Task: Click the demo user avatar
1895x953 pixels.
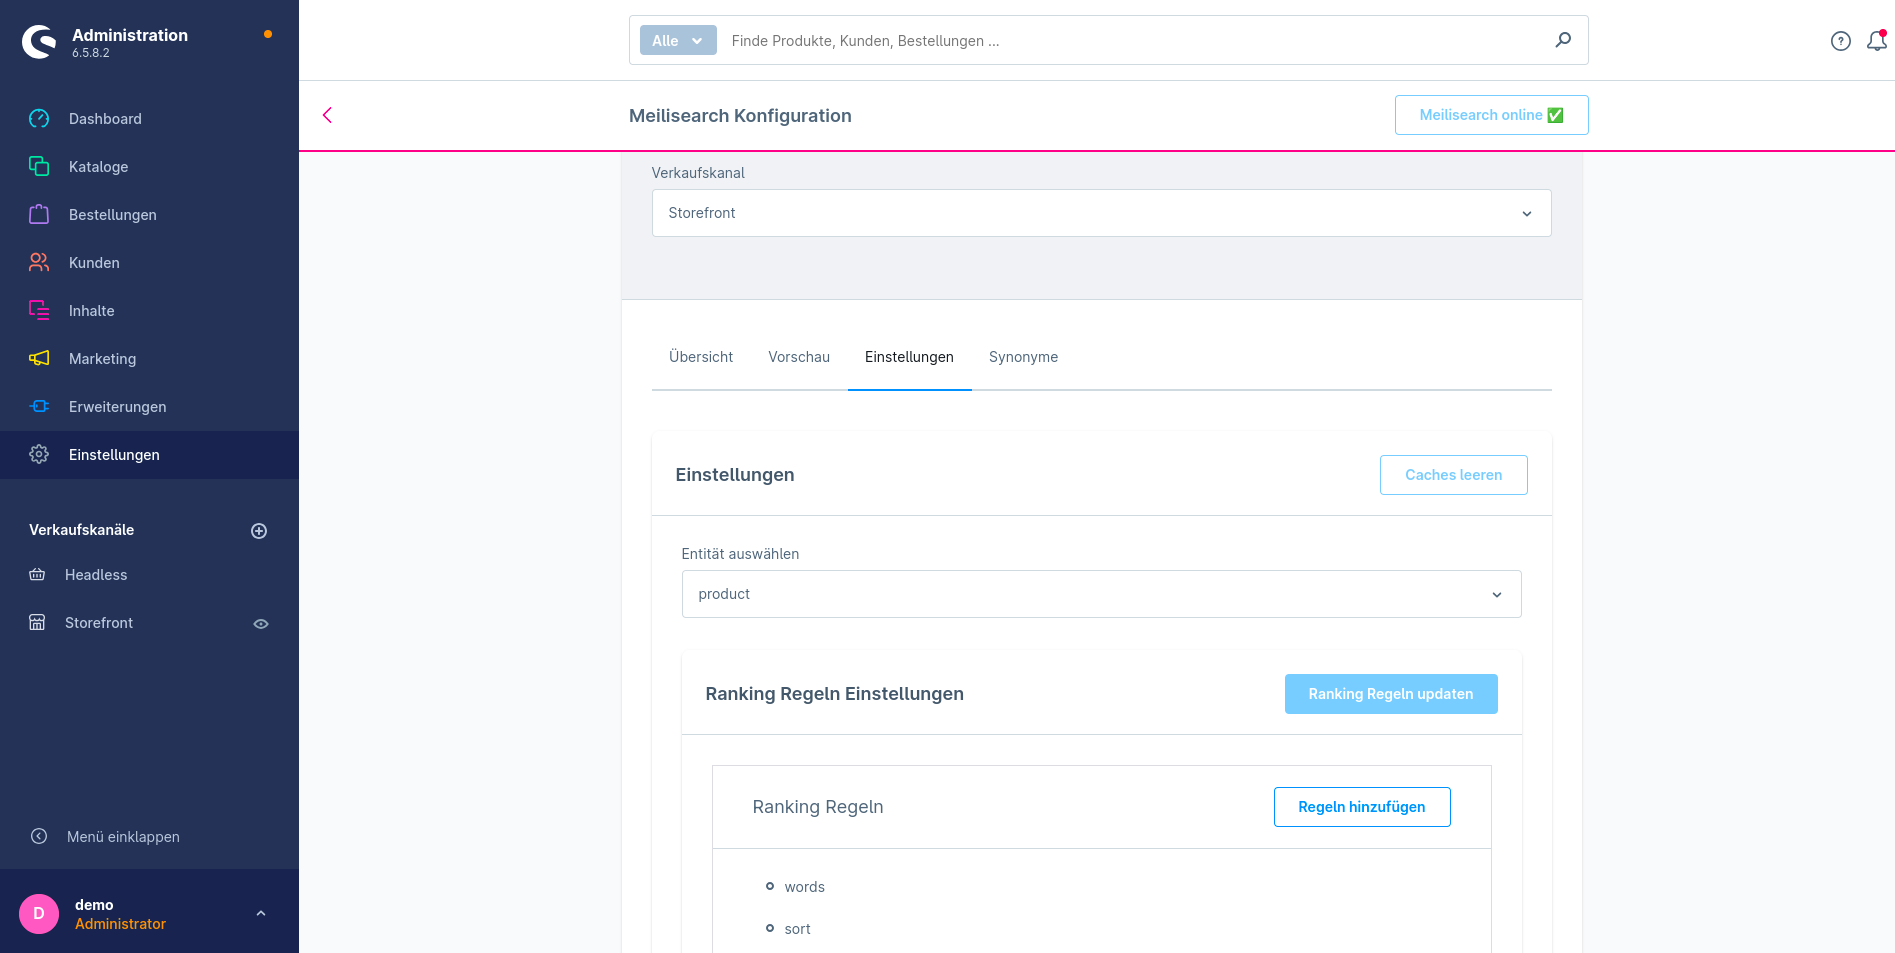Action: 39,914
